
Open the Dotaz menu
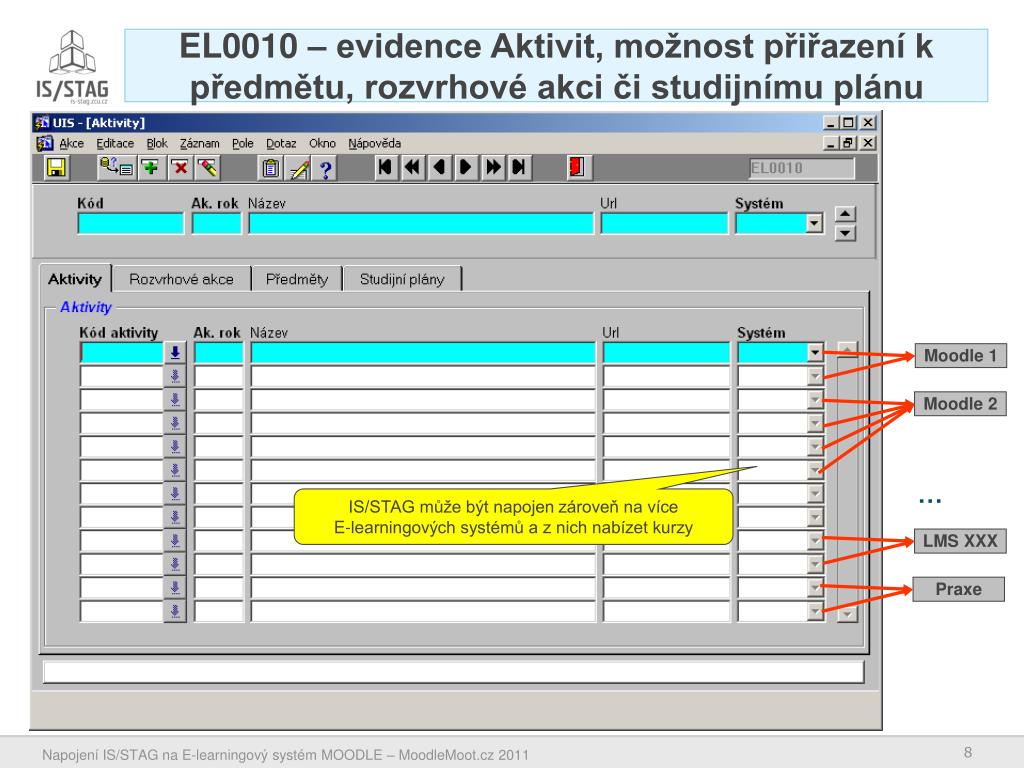[281, 143]
